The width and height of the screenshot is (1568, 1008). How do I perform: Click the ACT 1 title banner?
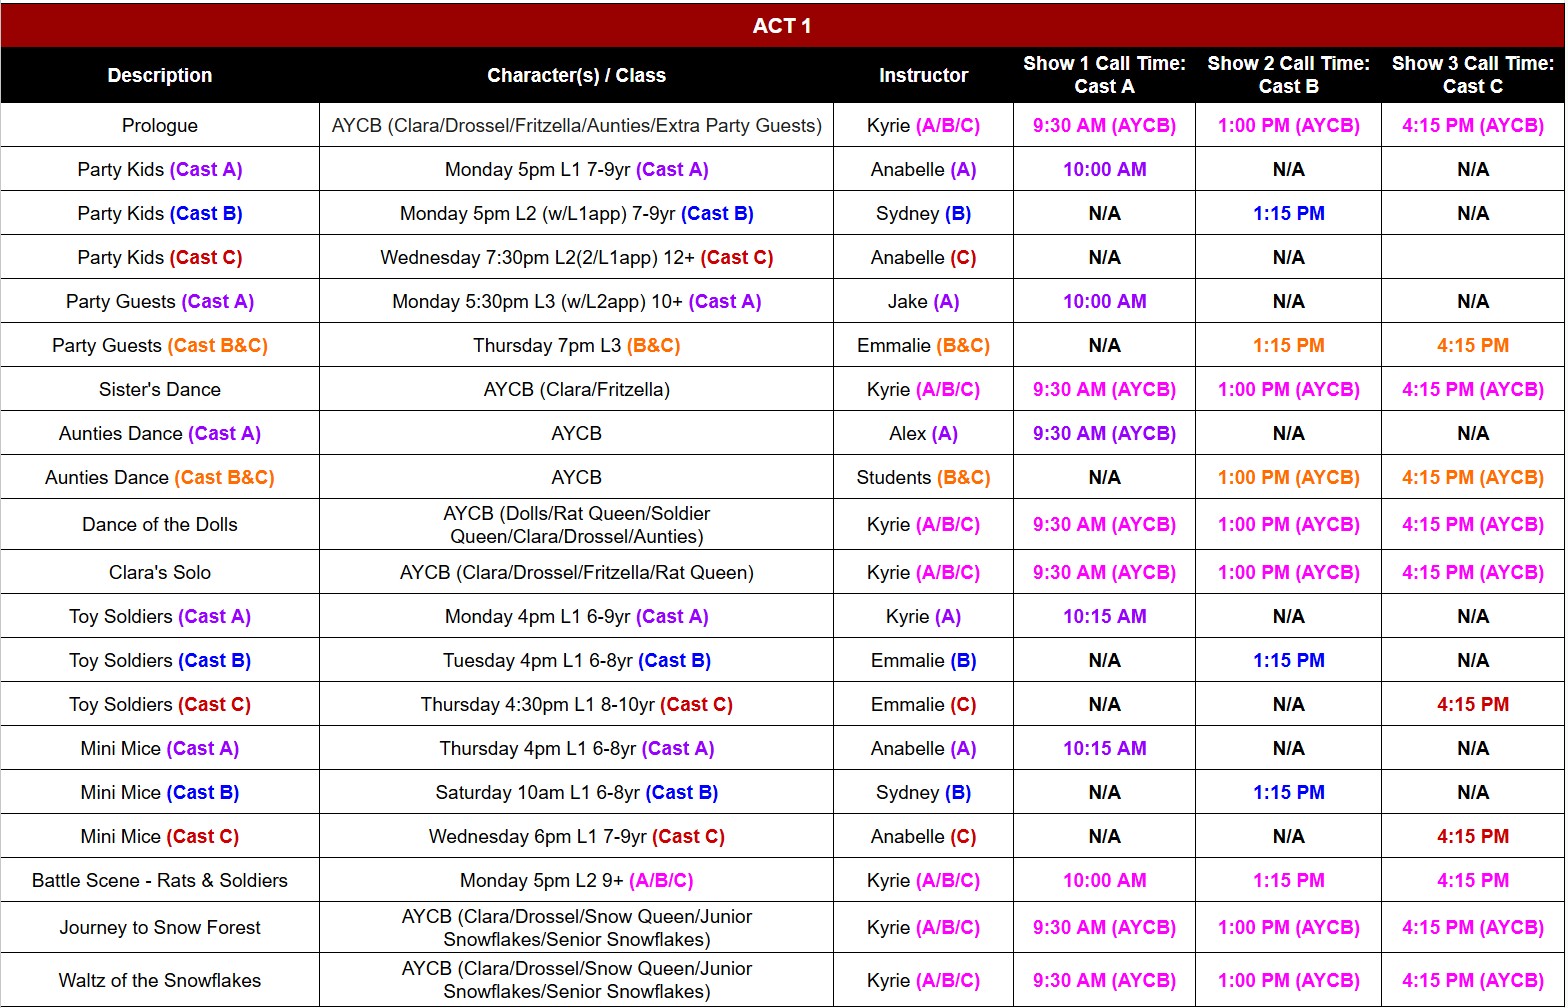(782, 26)
